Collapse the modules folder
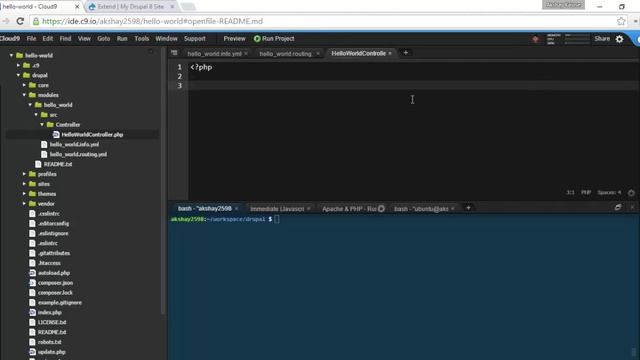The width and height of the screenshot is (640, 360). 24,95
